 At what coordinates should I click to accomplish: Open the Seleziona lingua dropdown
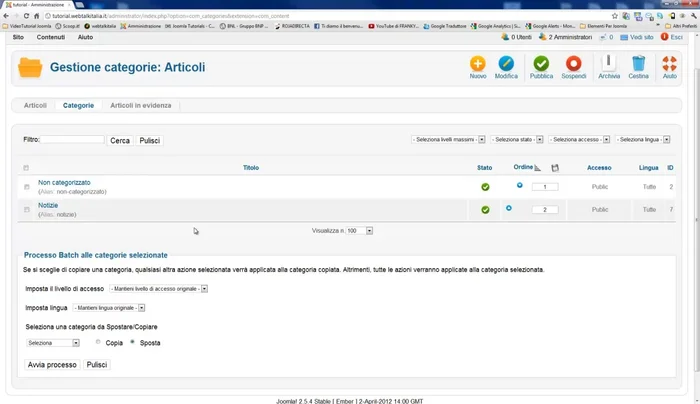tap(643, 140)
